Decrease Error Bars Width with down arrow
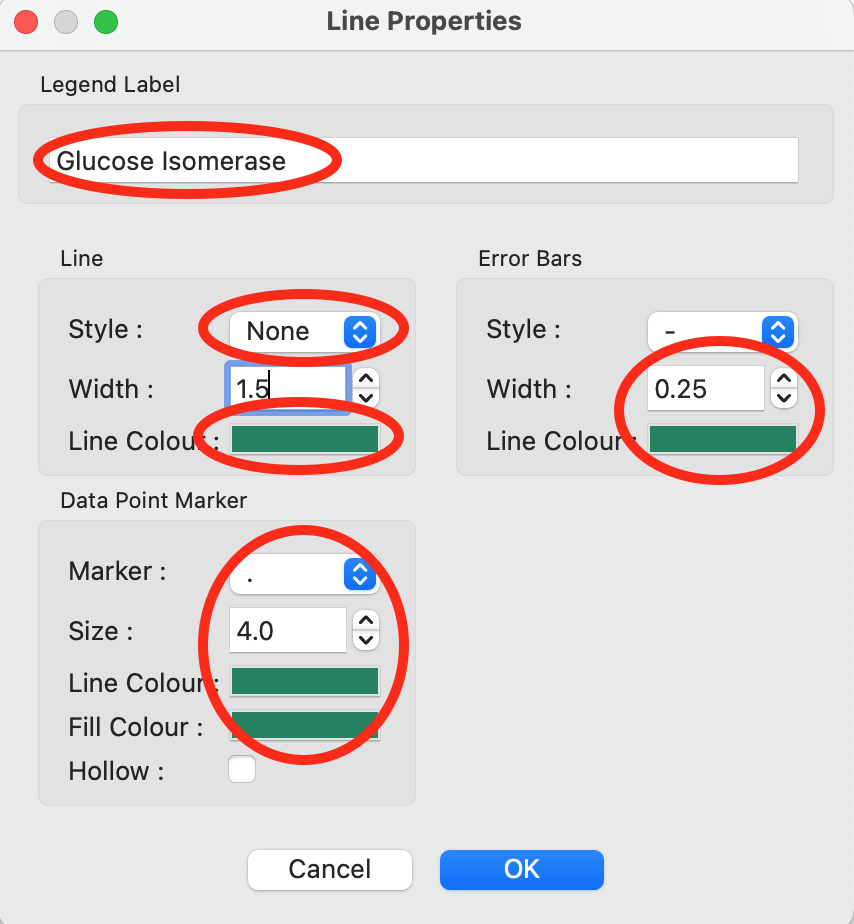 785,398
